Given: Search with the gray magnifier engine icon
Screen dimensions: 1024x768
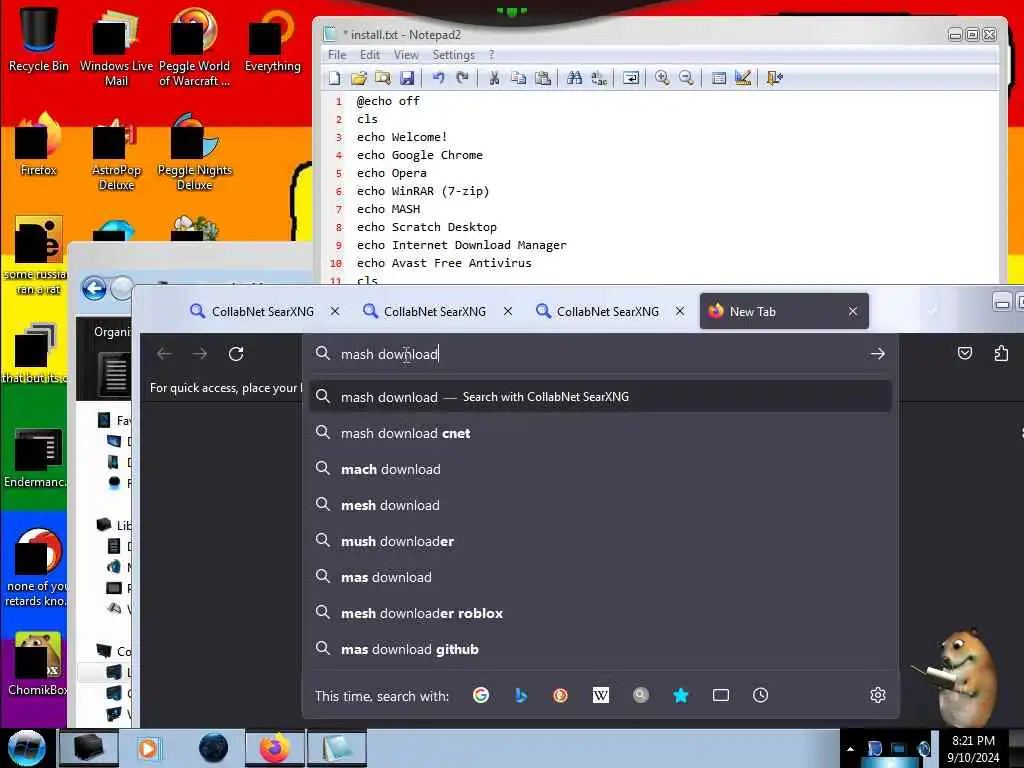Looking at the screenshot, I should [641, 695].
